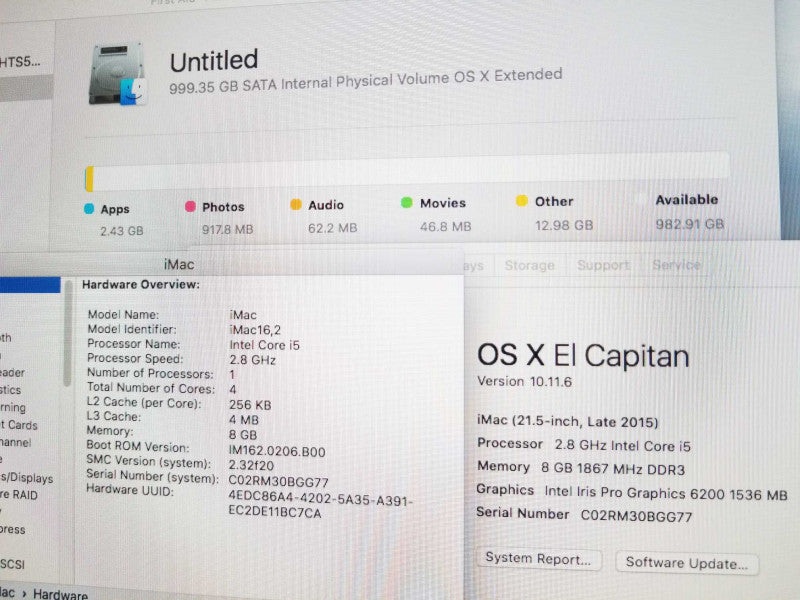Image resolution: width=800 pixels, height=600 pixels.
Task: Click the Processor Name value Intel Core i5
Action: pos(264,345)
